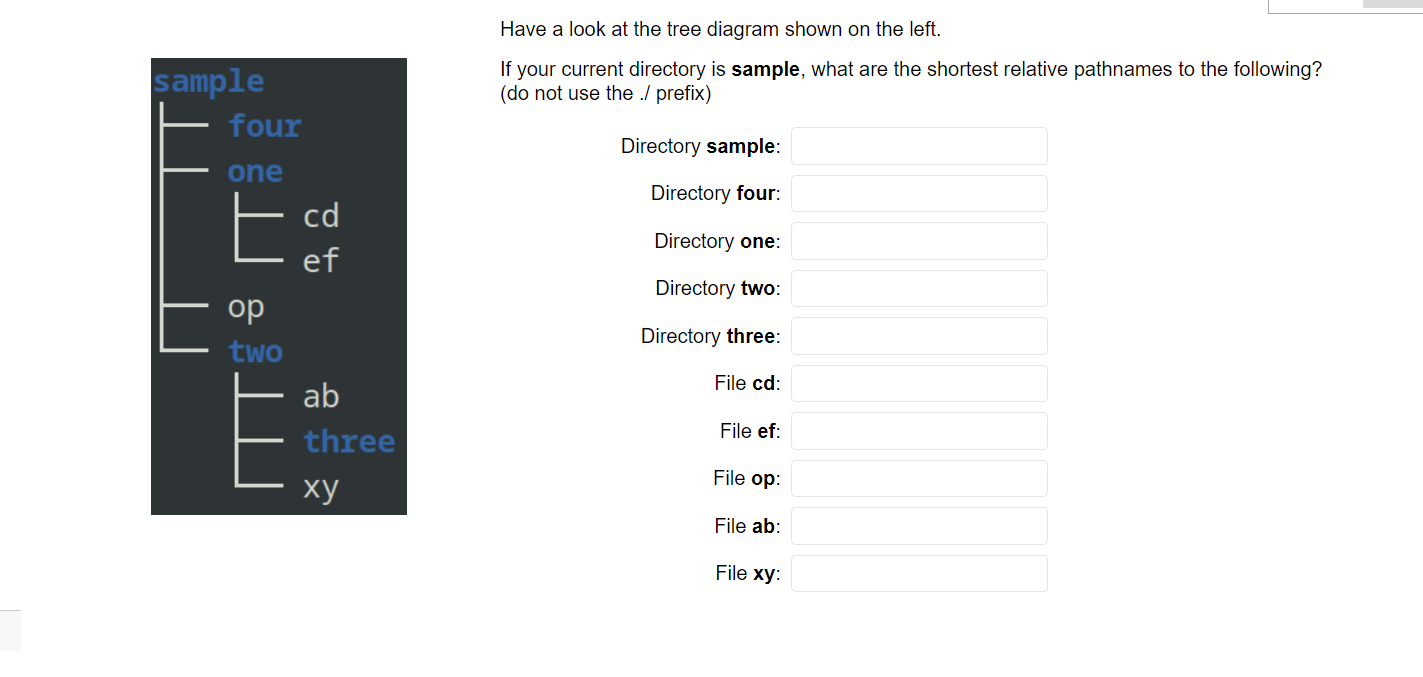Select file 'ef' in the tree diagram
The image size is (1423, 677).
pyautogui.click(x=320, y=261)
